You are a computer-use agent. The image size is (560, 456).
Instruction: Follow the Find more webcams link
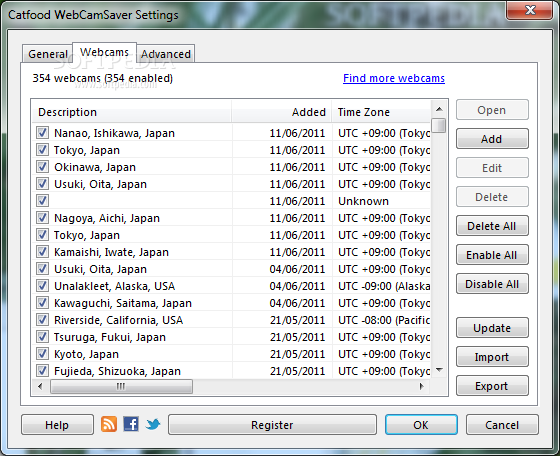coord(394,78)
